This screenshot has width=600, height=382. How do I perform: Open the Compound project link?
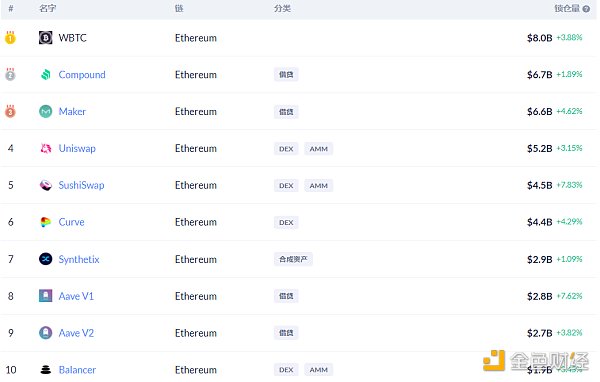[x=82, y=74]
